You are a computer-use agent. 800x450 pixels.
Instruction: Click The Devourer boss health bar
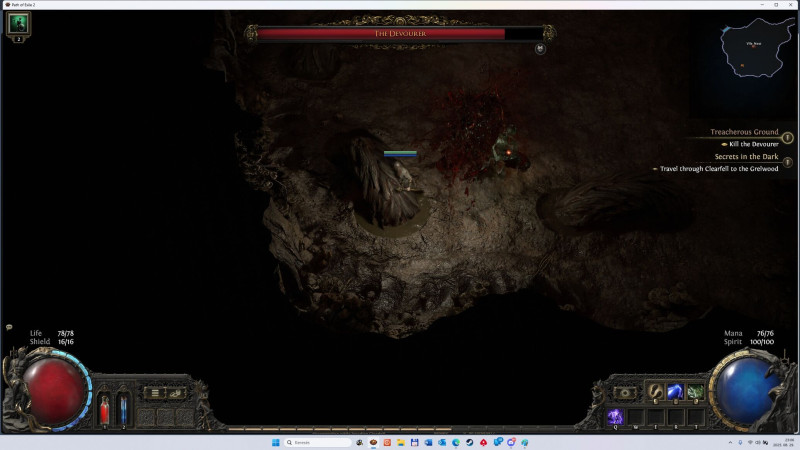pyautogui.click(x=400, y=34)
